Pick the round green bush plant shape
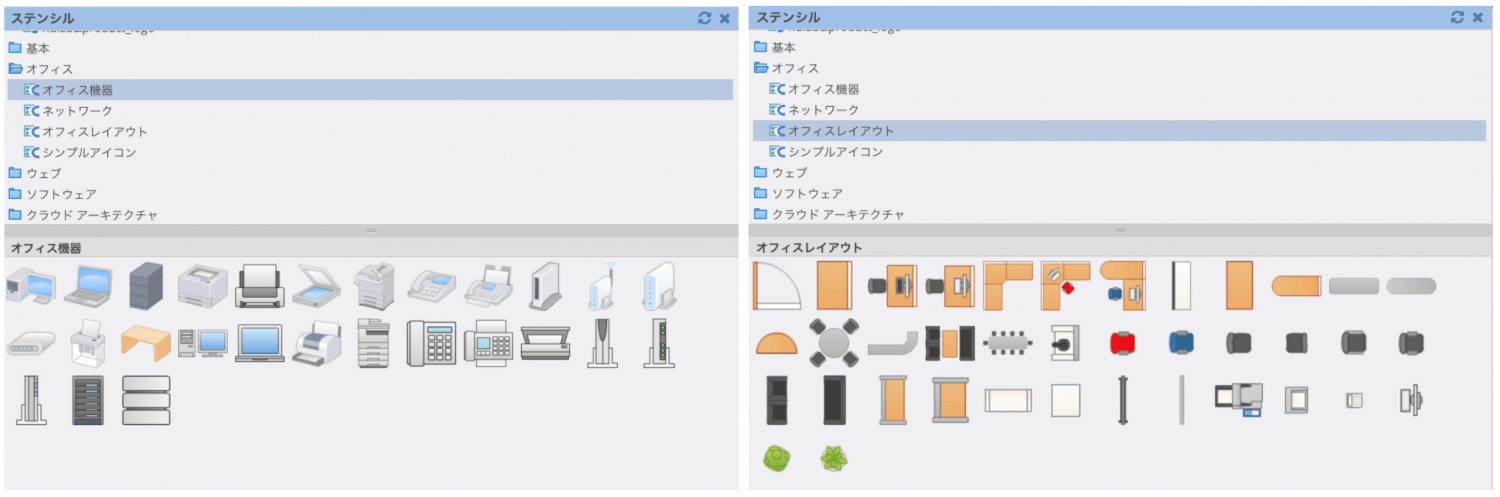The image size is (1500, 497). pos(776,458)
